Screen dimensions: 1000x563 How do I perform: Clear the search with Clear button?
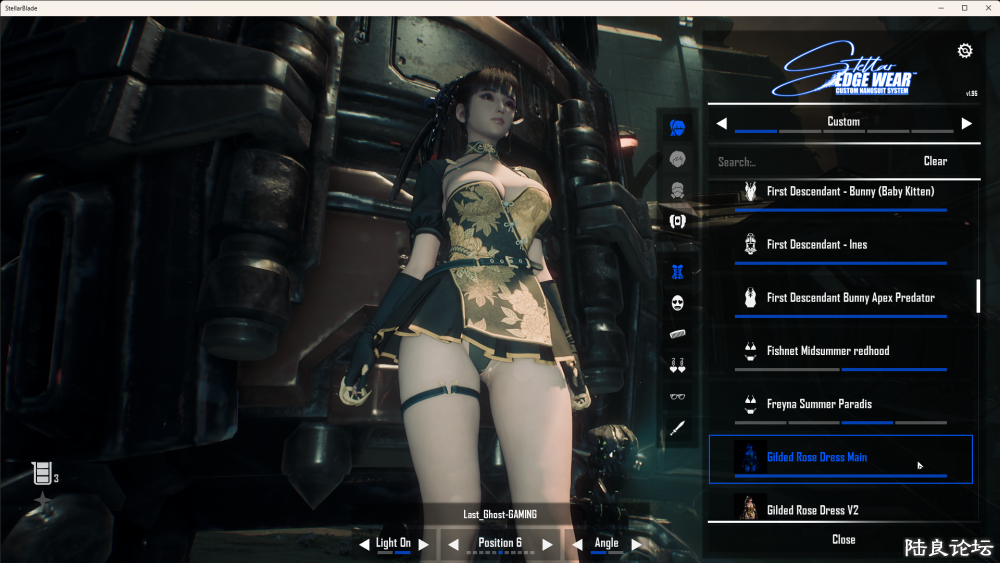(x=935, y=161)
